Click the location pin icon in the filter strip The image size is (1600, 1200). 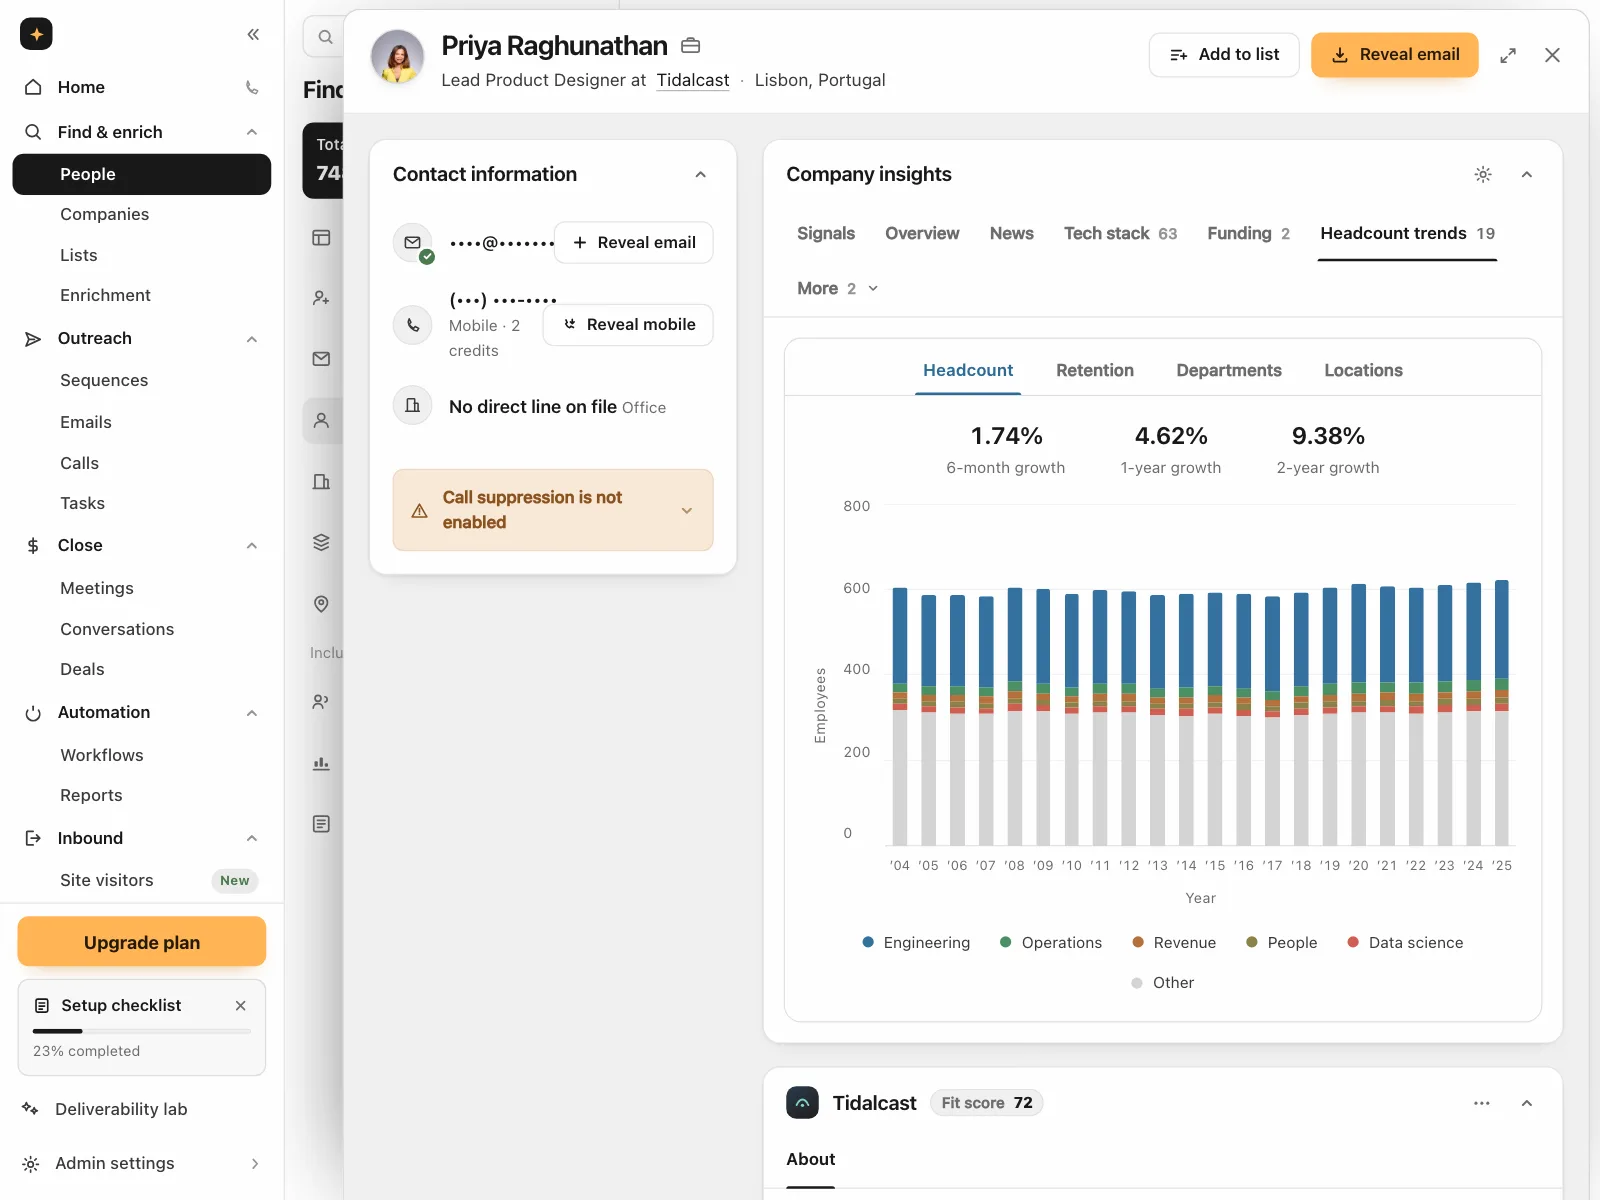tap(321, 604)
